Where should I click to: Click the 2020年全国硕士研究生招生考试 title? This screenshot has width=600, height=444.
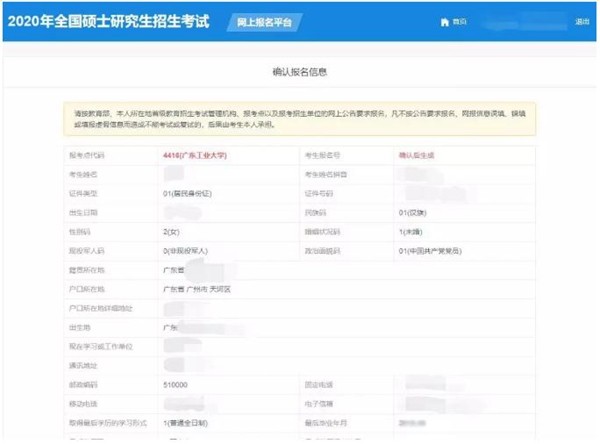[x=109, y=21]
